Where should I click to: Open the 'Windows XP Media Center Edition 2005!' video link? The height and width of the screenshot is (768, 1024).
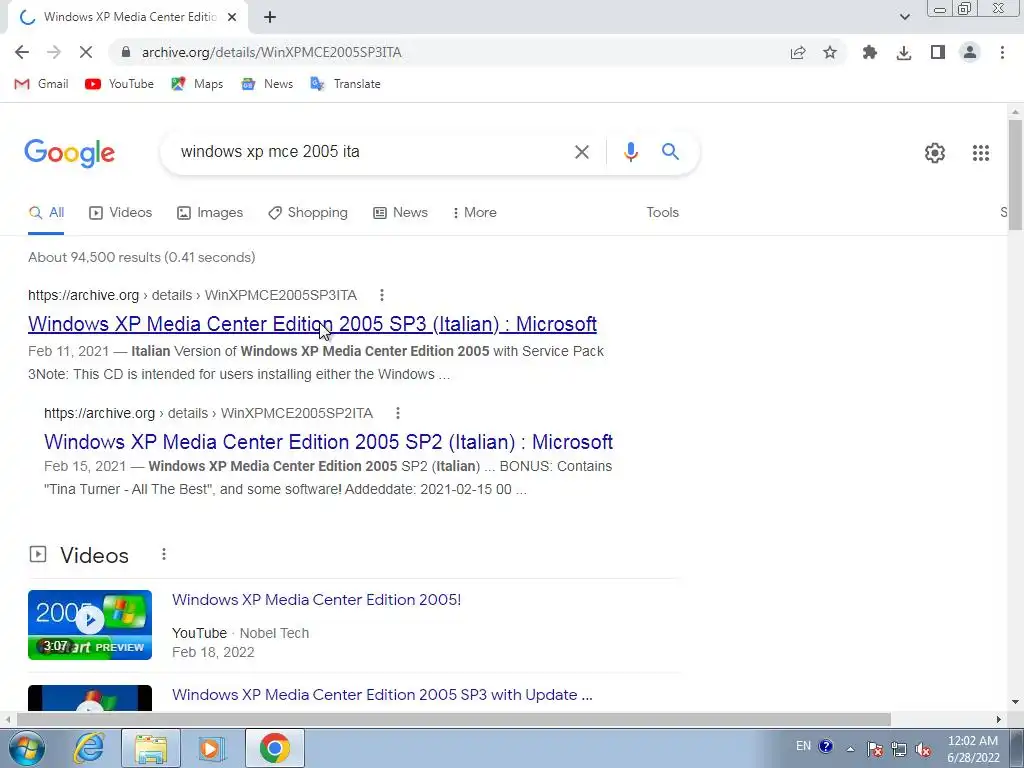[x=317, y=600]
